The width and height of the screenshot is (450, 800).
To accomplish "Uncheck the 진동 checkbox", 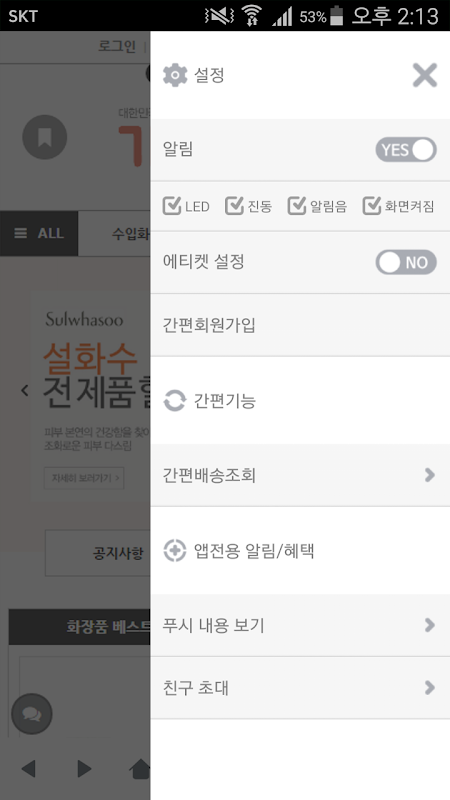I will (x=234, y=206).
